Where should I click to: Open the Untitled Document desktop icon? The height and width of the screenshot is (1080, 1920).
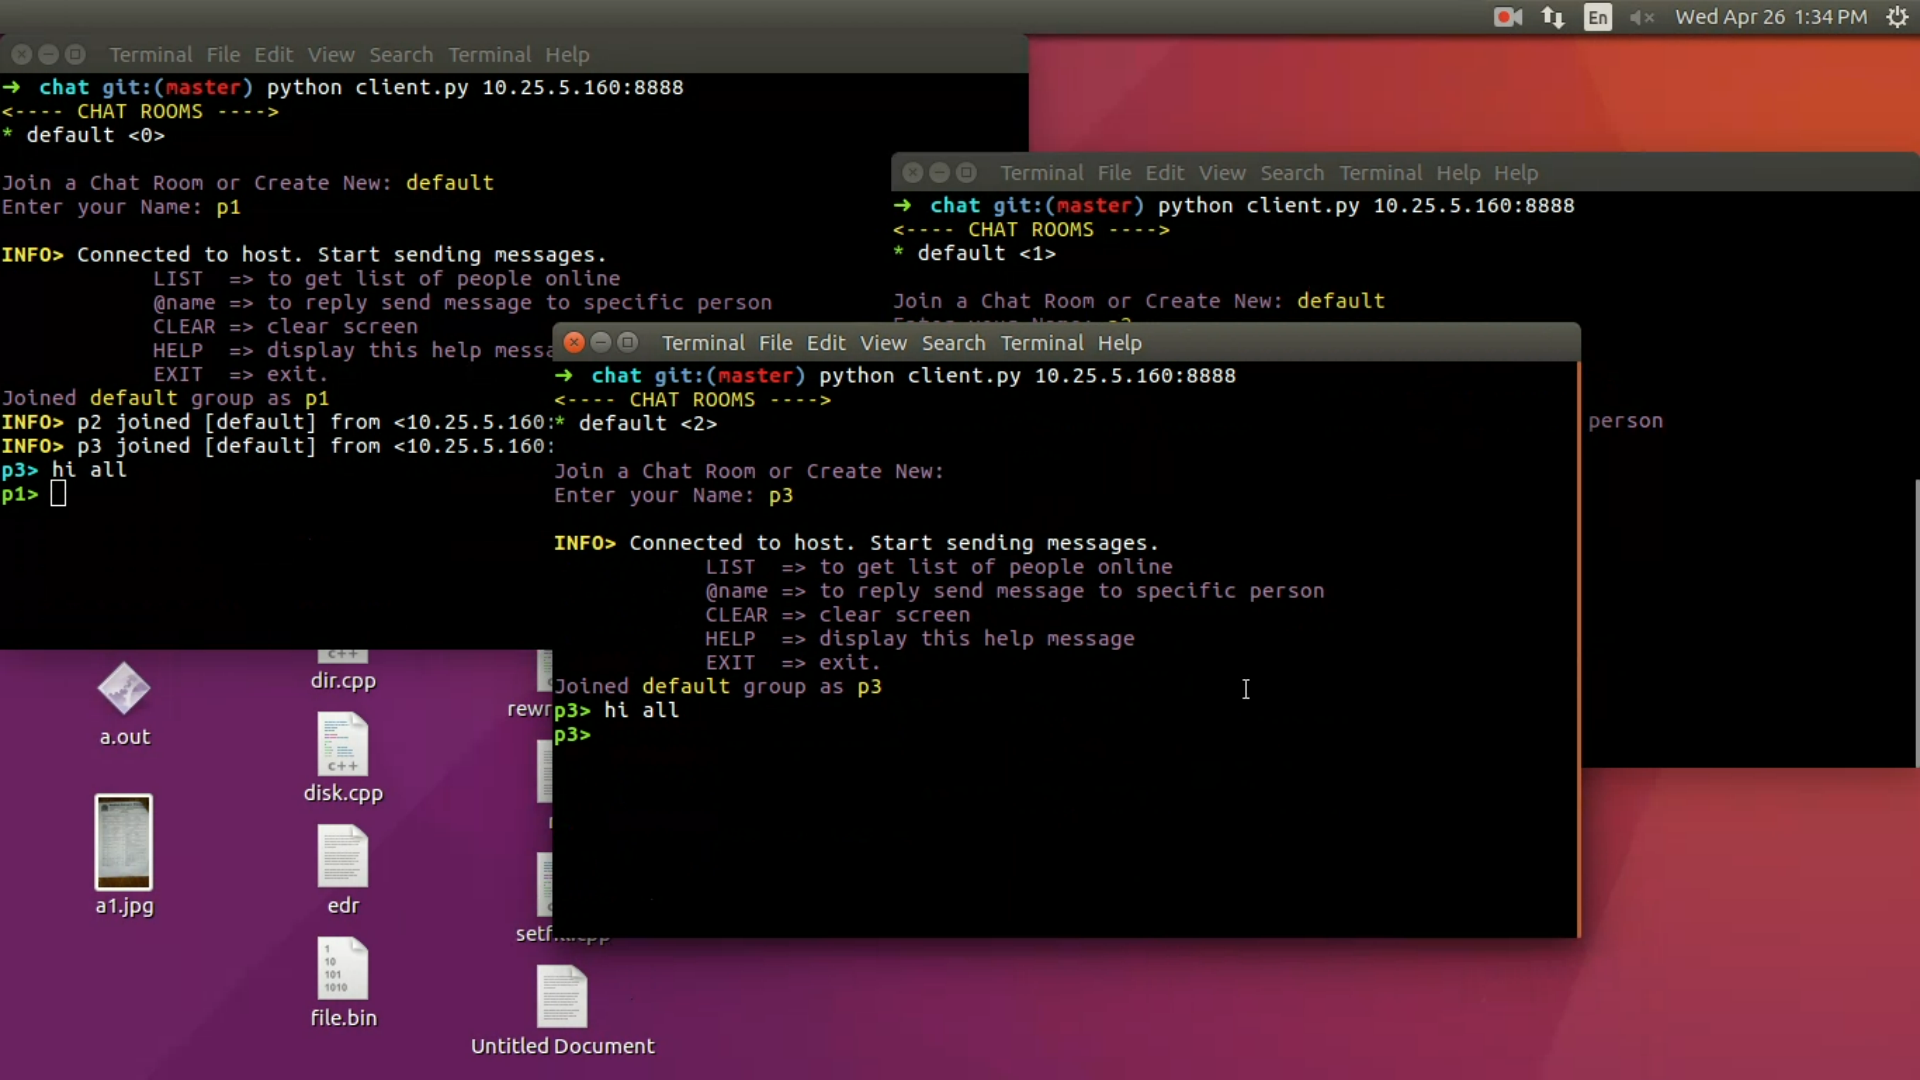pyautogui.click(x=562, y=997)
